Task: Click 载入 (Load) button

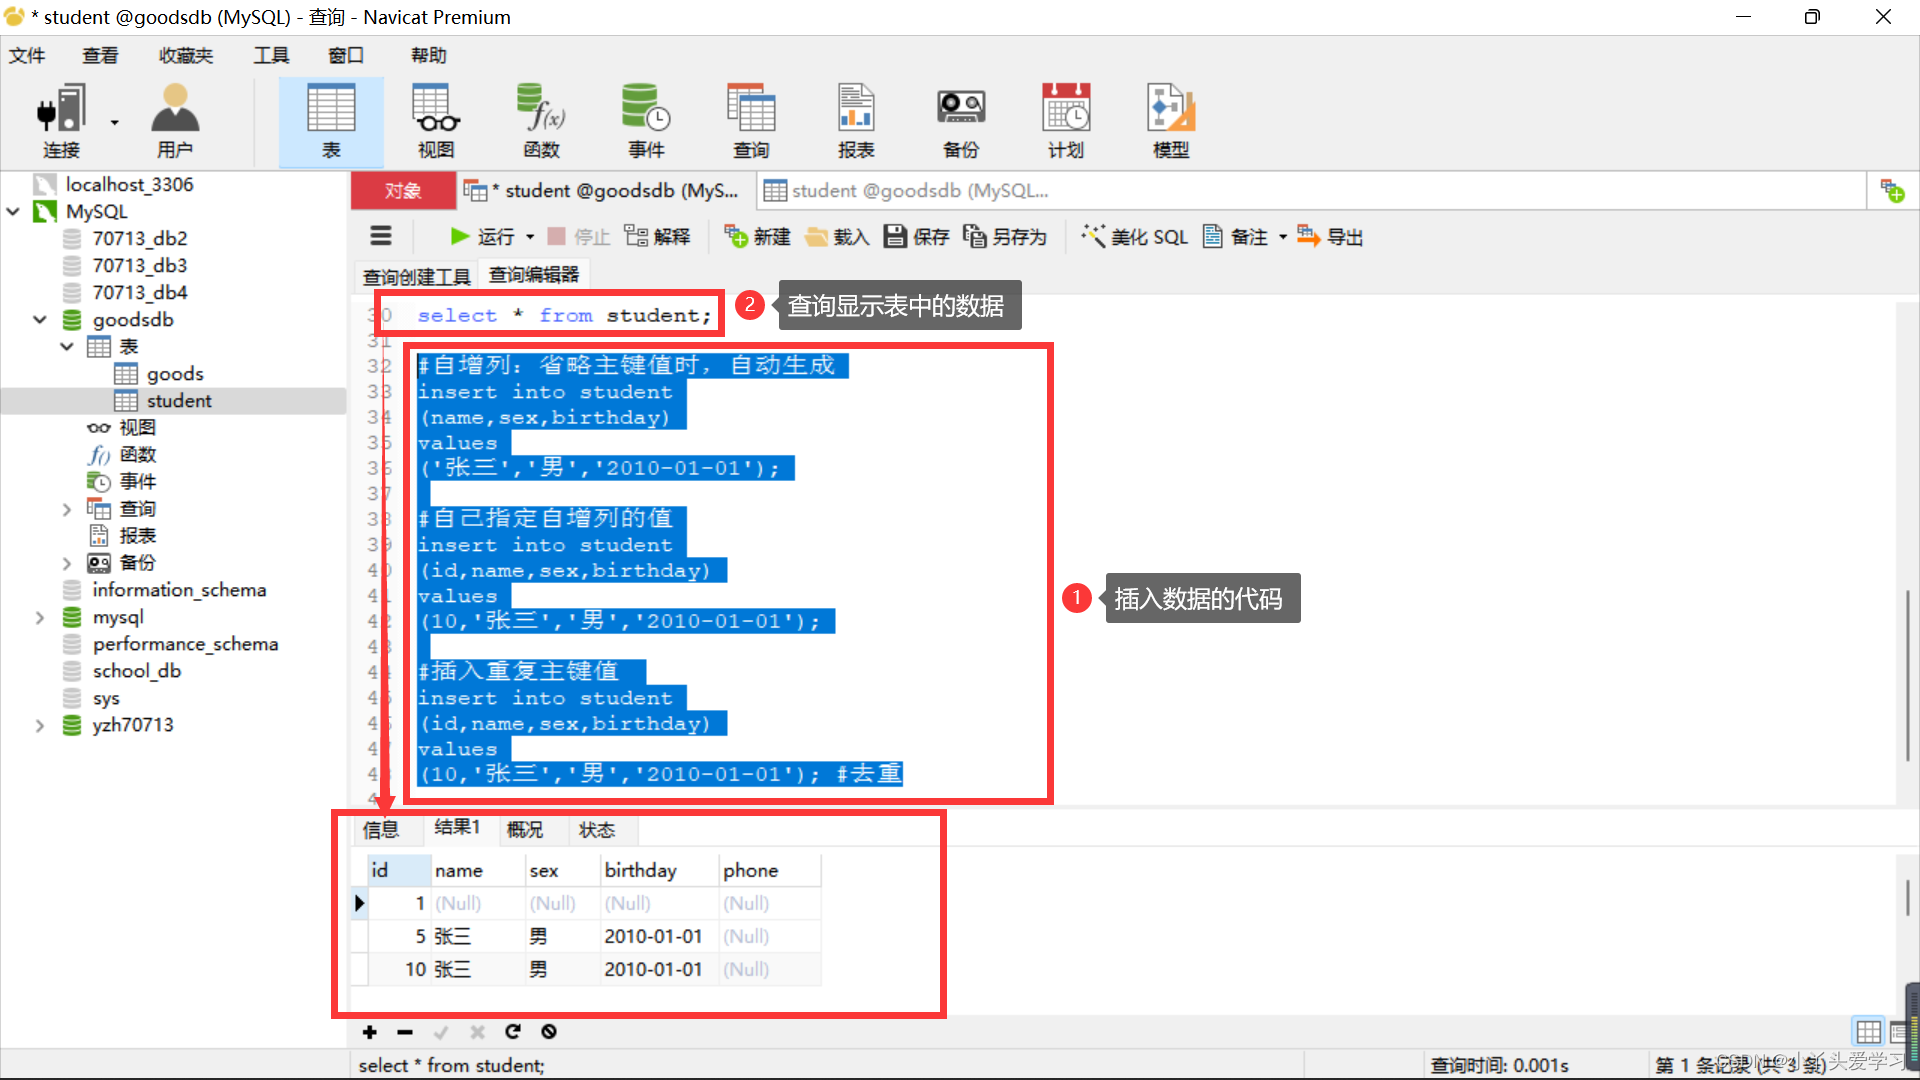Action: tap(838, 237)
